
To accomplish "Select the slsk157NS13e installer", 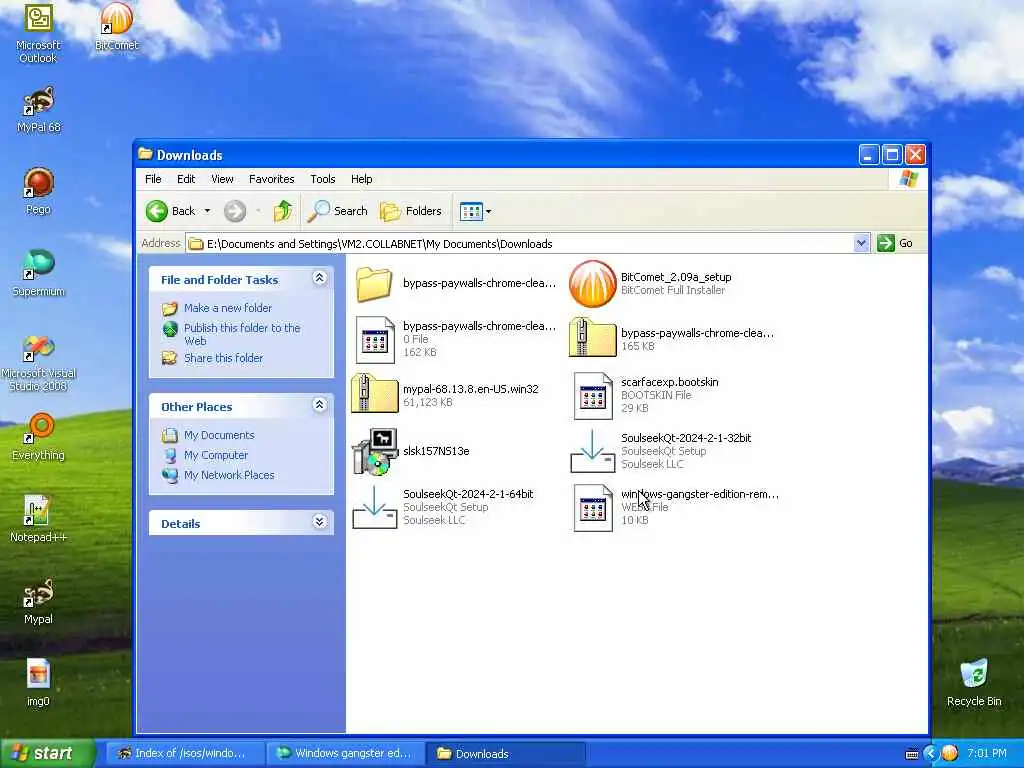I will coord(411,451).
